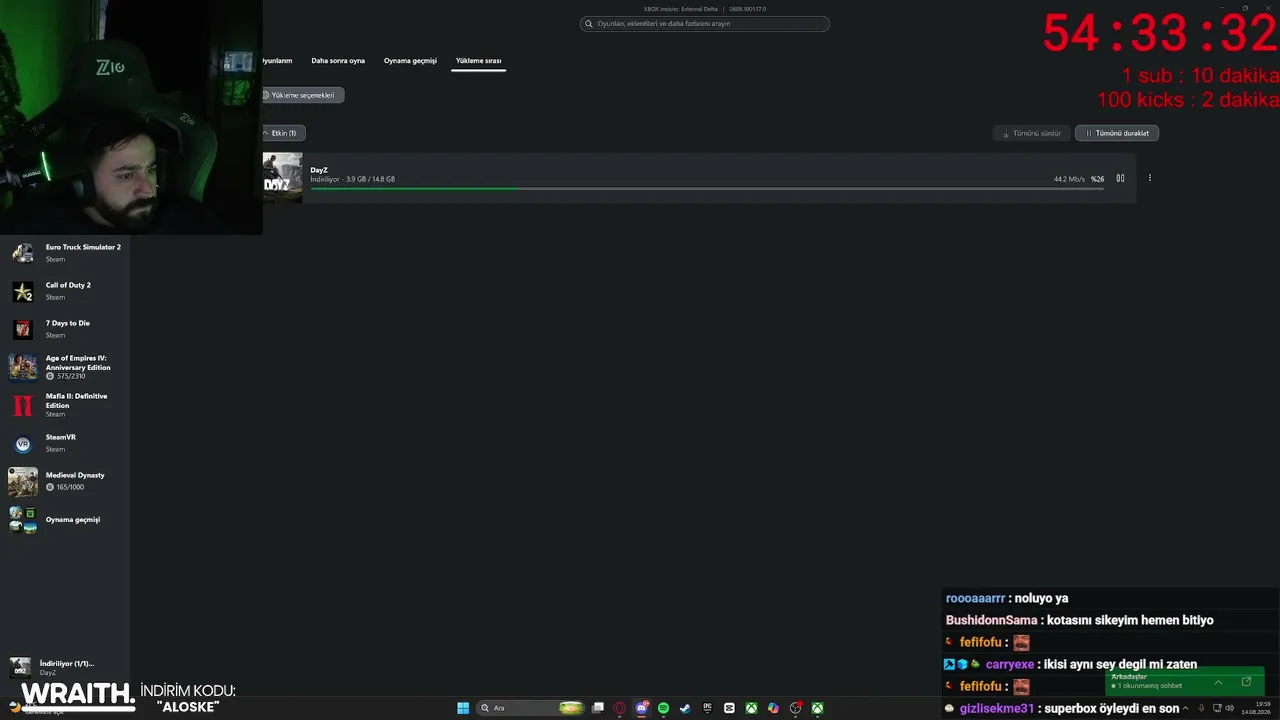Pause the DayZ download
This screenshot has height=720, width=1280.
click(x=1120, y=178)
